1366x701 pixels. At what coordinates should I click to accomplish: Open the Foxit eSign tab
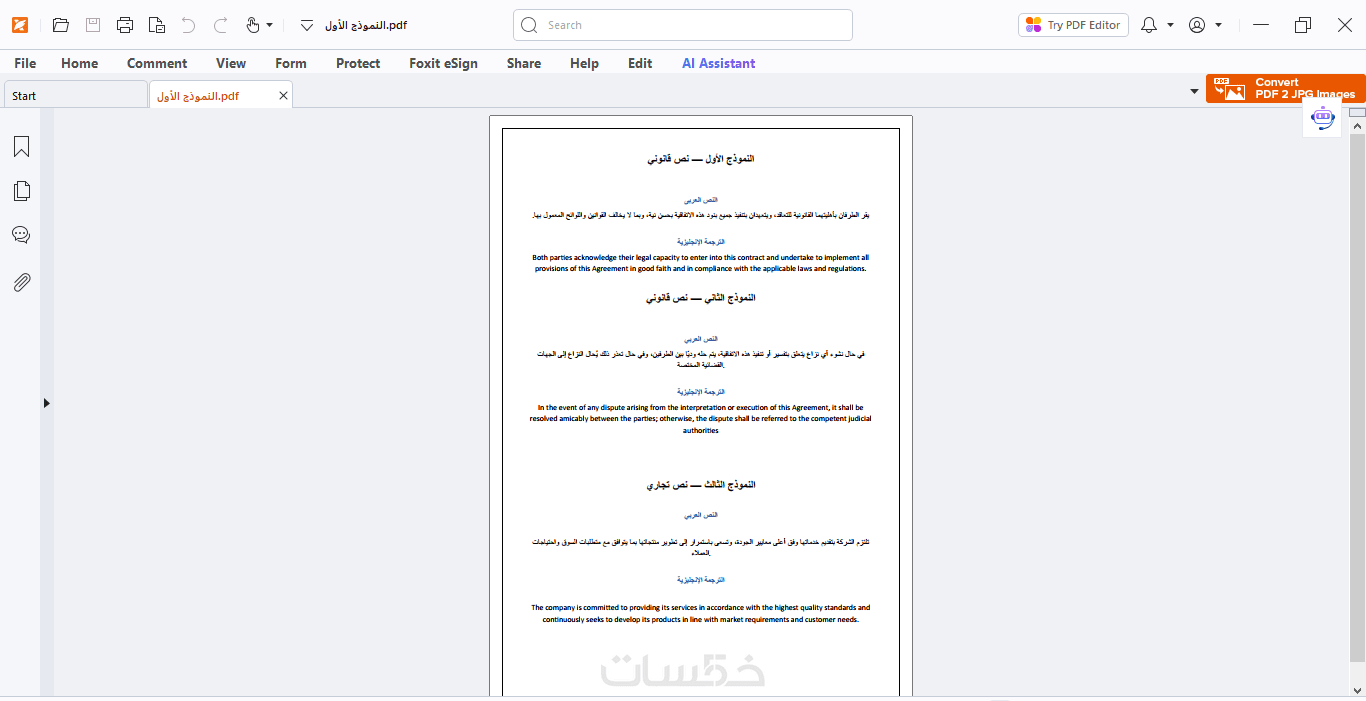pos(443,63)
